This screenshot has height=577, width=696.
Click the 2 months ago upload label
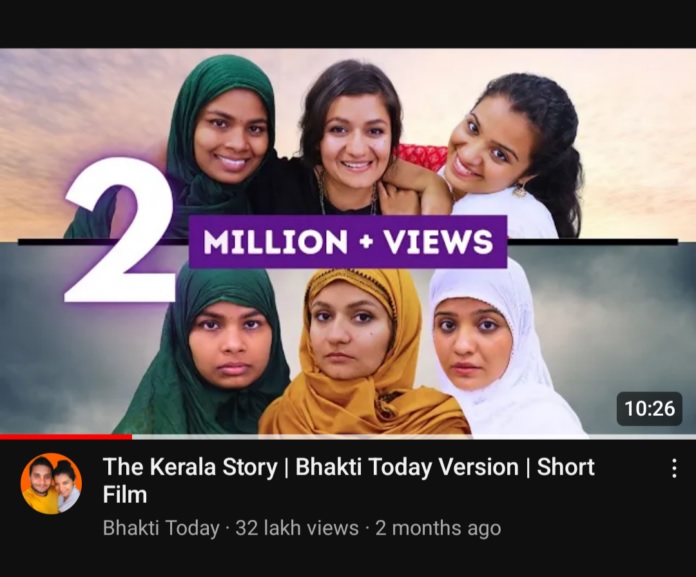pos(438,528)
